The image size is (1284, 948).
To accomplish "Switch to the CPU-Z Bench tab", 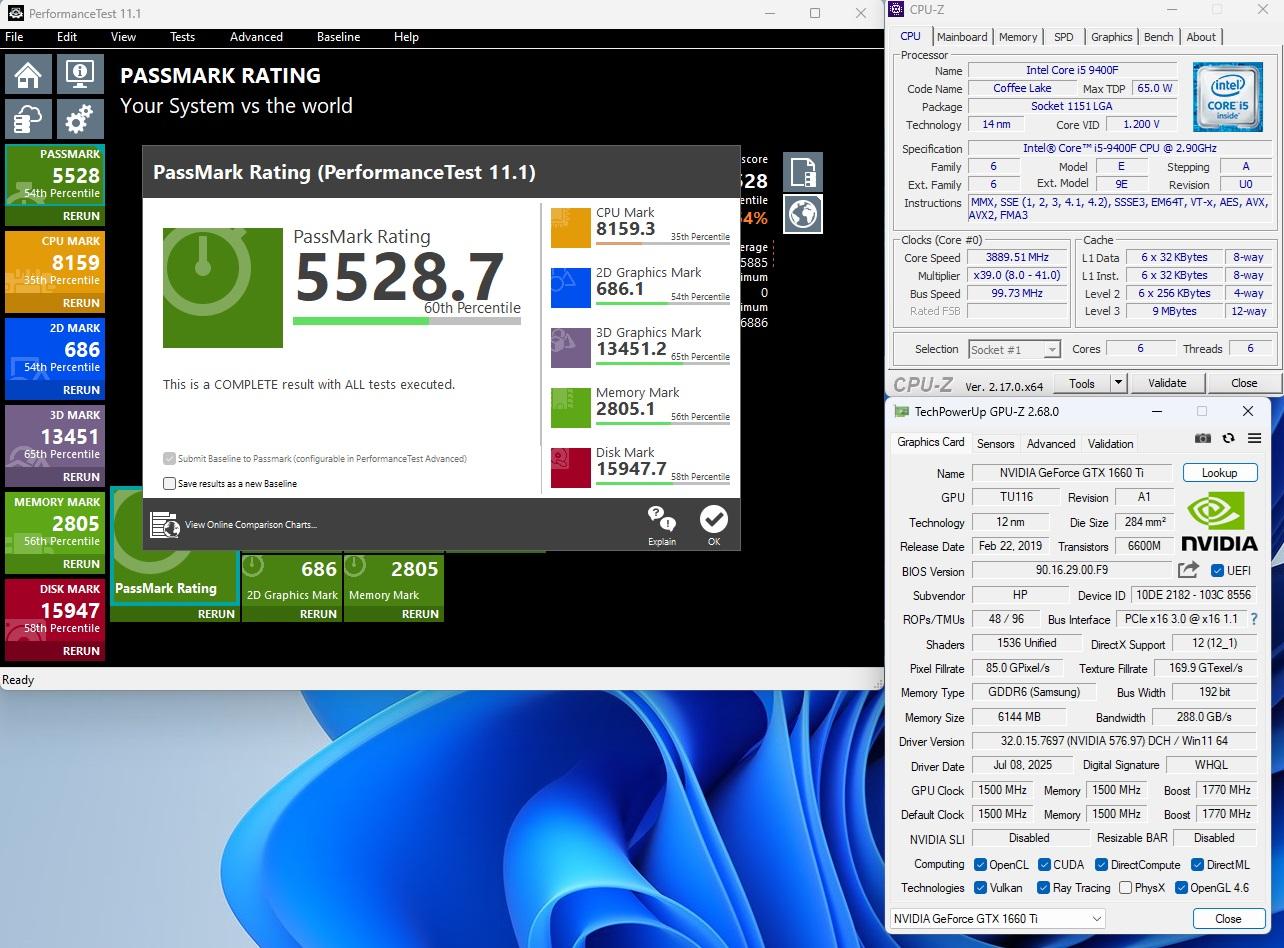I will (1158, 37).
